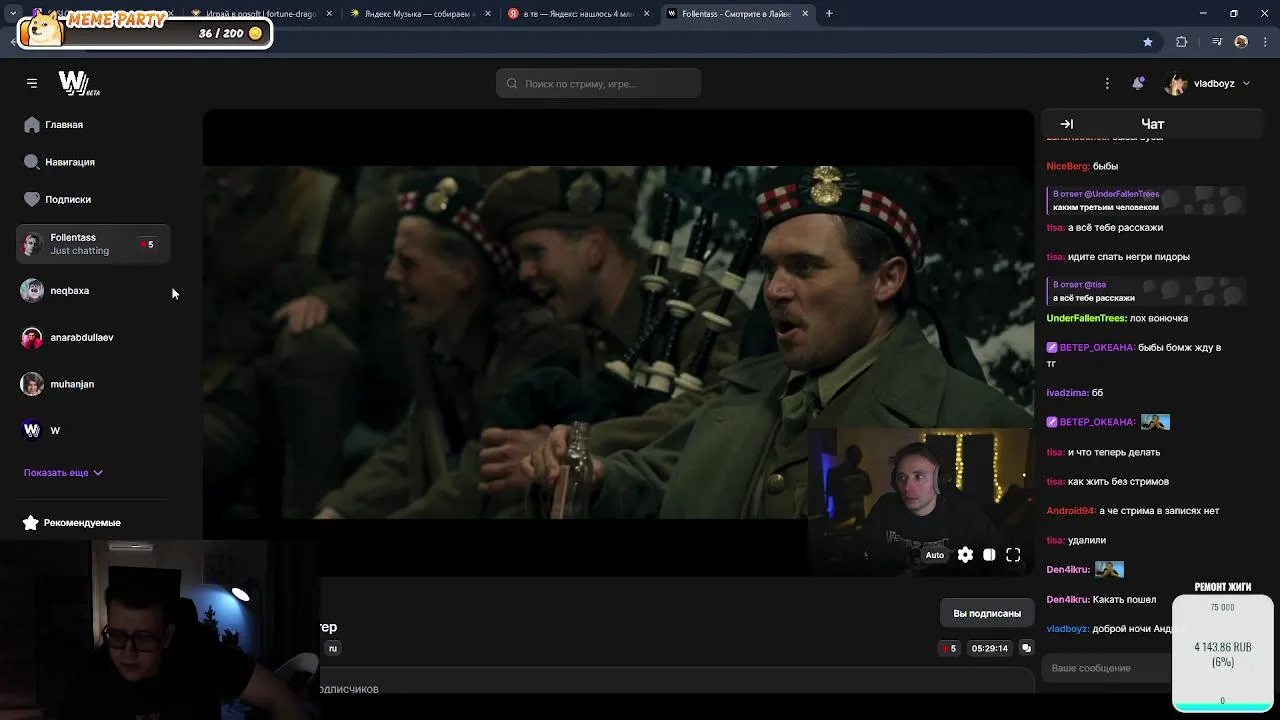Open Android94 username in chat
The height and width of the screenshot is (720, 1280).
point(1071,511)
